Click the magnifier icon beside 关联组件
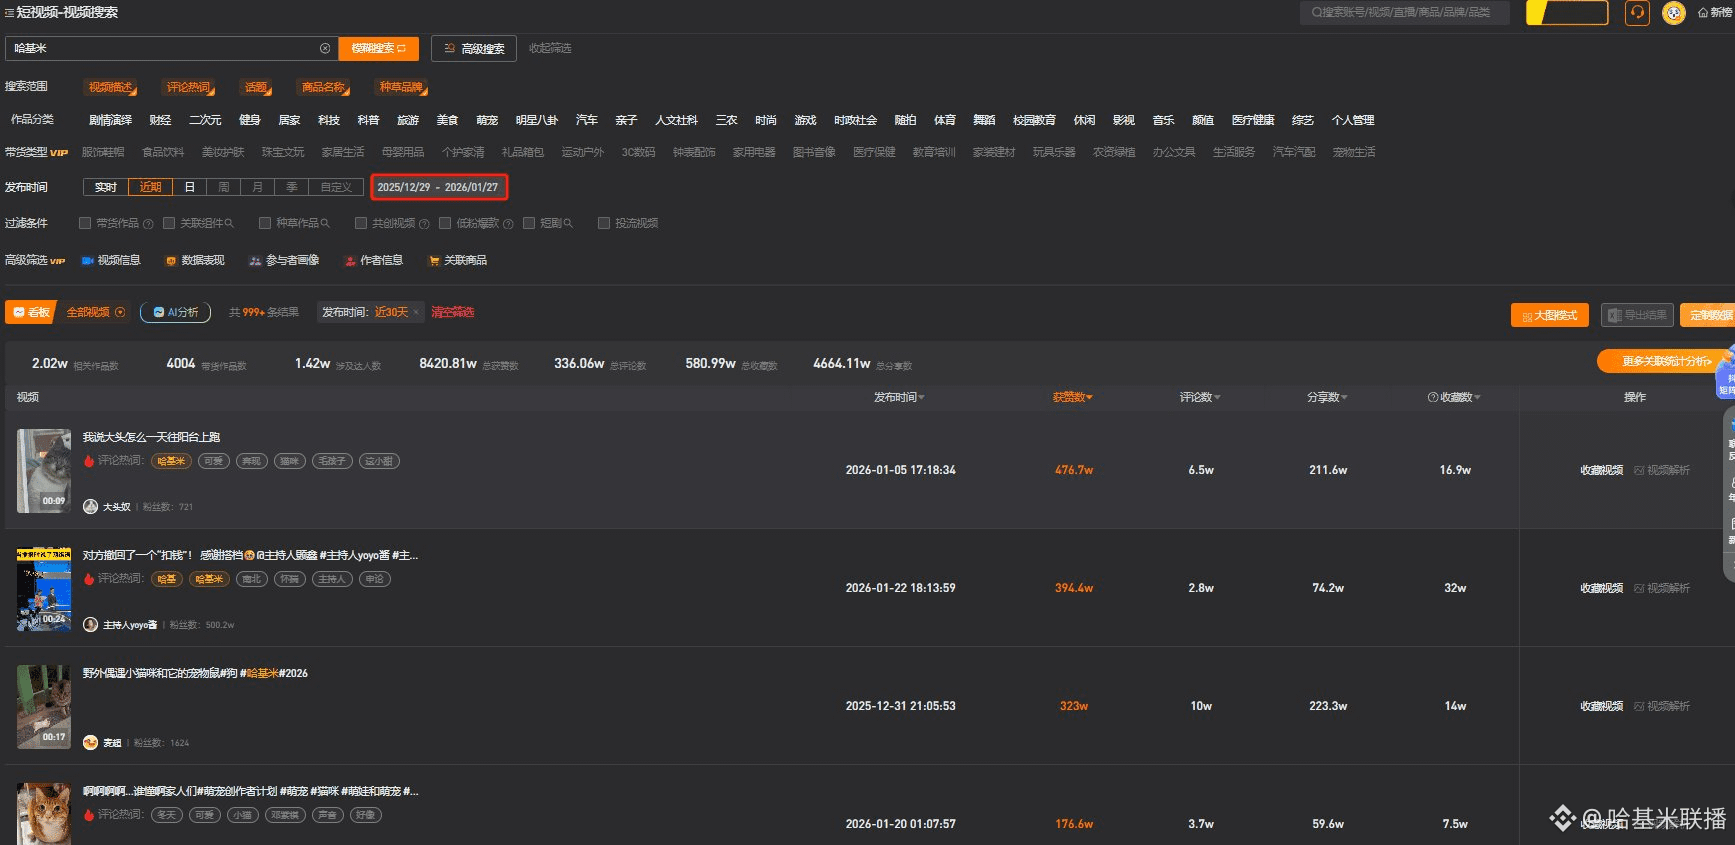The image size is (1735, 845). [x=229, y=223]
